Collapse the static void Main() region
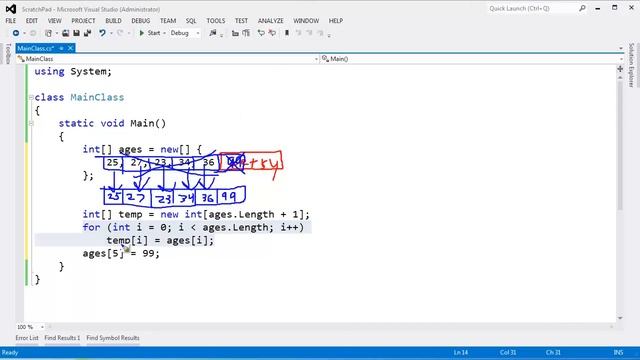640x360 pixels. (31, 123)
